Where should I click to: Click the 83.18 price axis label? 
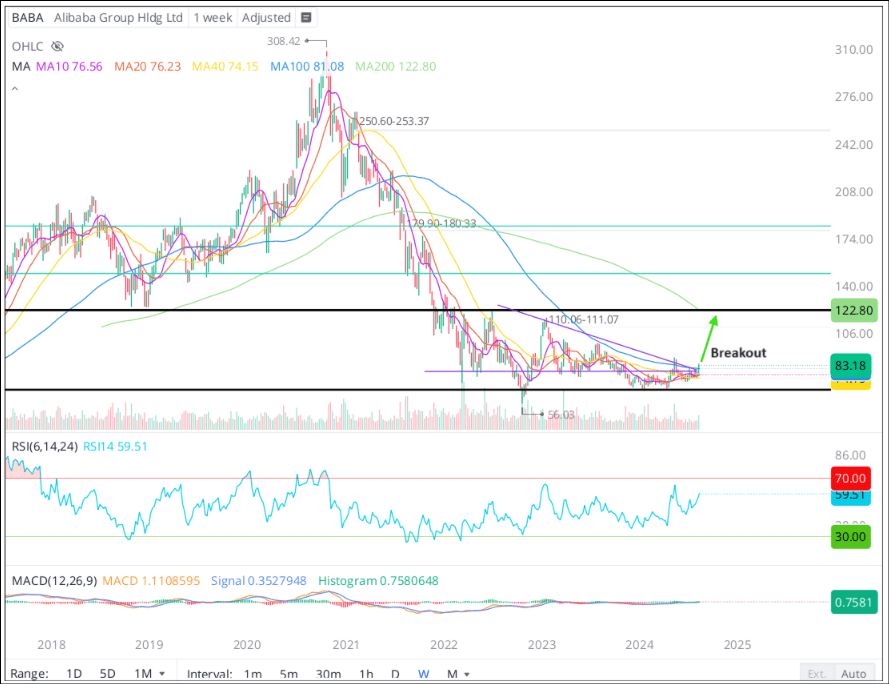tap(850, 366)
